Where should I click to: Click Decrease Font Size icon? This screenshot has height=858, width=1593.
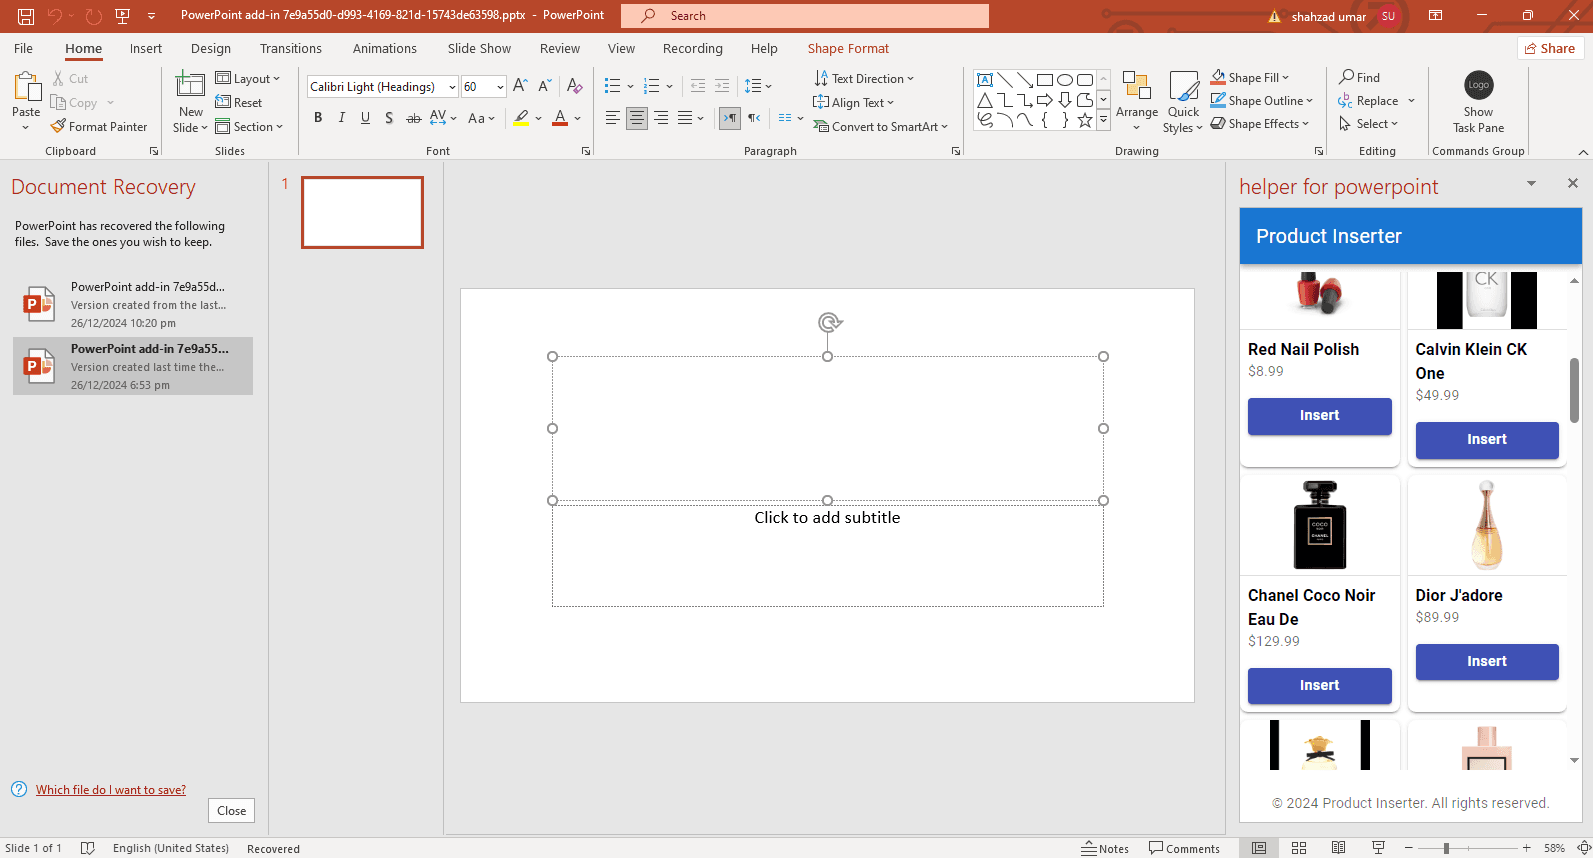(545, 87)
